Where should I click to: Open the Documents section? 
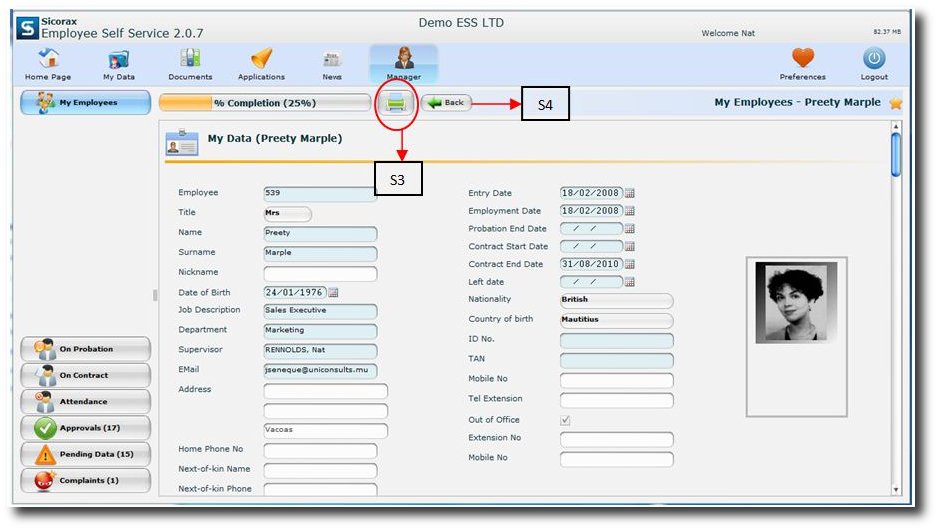pos(190,64)
